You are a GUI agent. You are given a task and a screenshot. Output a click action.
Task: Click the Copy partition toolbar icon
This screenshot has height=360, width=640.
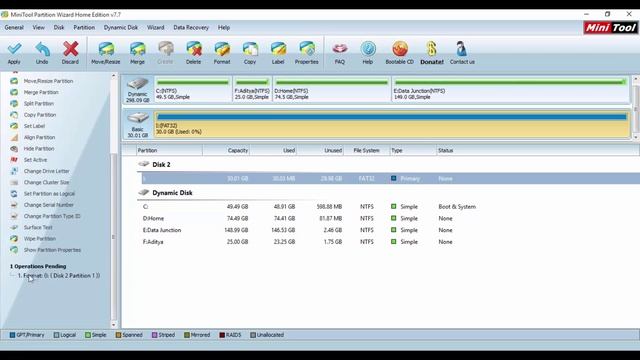[x=250, y=49]
